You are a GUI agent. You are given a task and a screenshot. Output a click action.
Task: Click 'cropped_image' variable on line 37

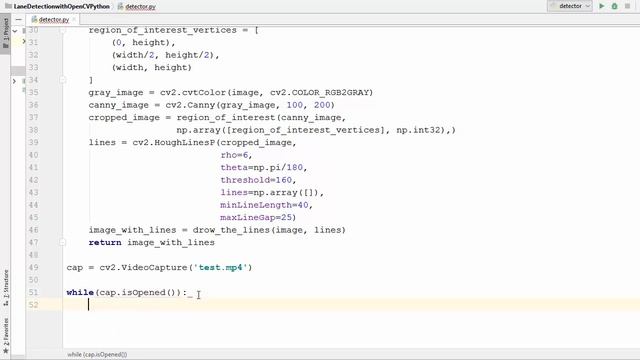point(124,118)
